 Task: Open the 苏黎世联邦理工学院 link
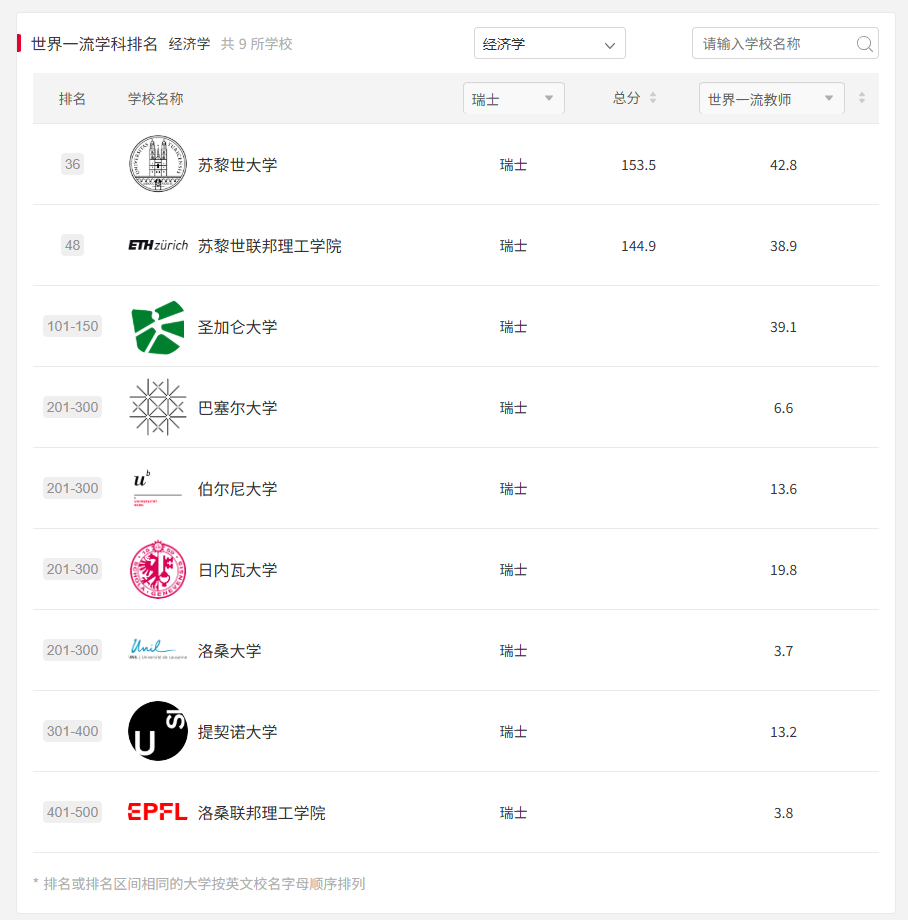(269, 246)
